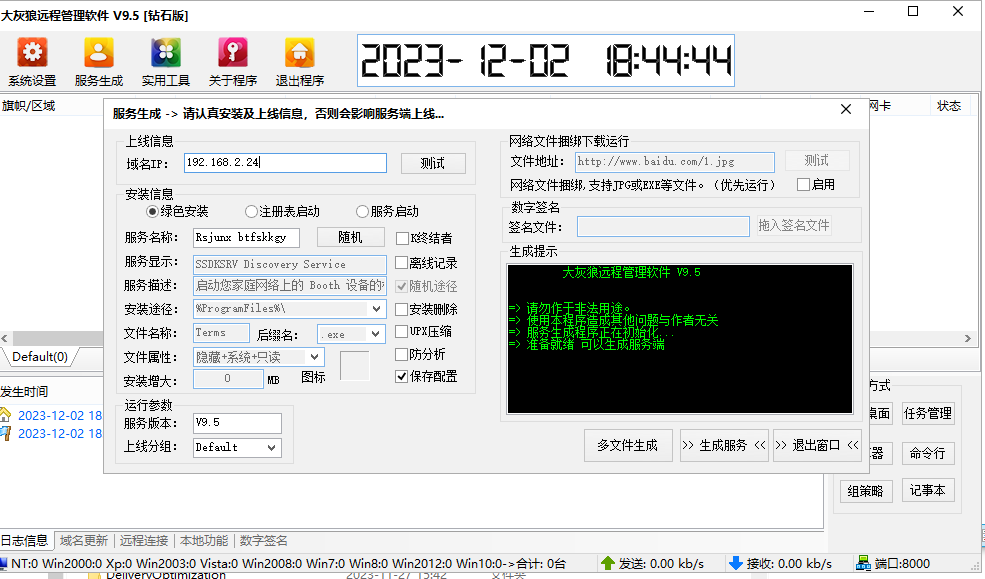Viewport: 985px width, 579px height.
Task: Open the 本地功能 tab
Action: 204,541
